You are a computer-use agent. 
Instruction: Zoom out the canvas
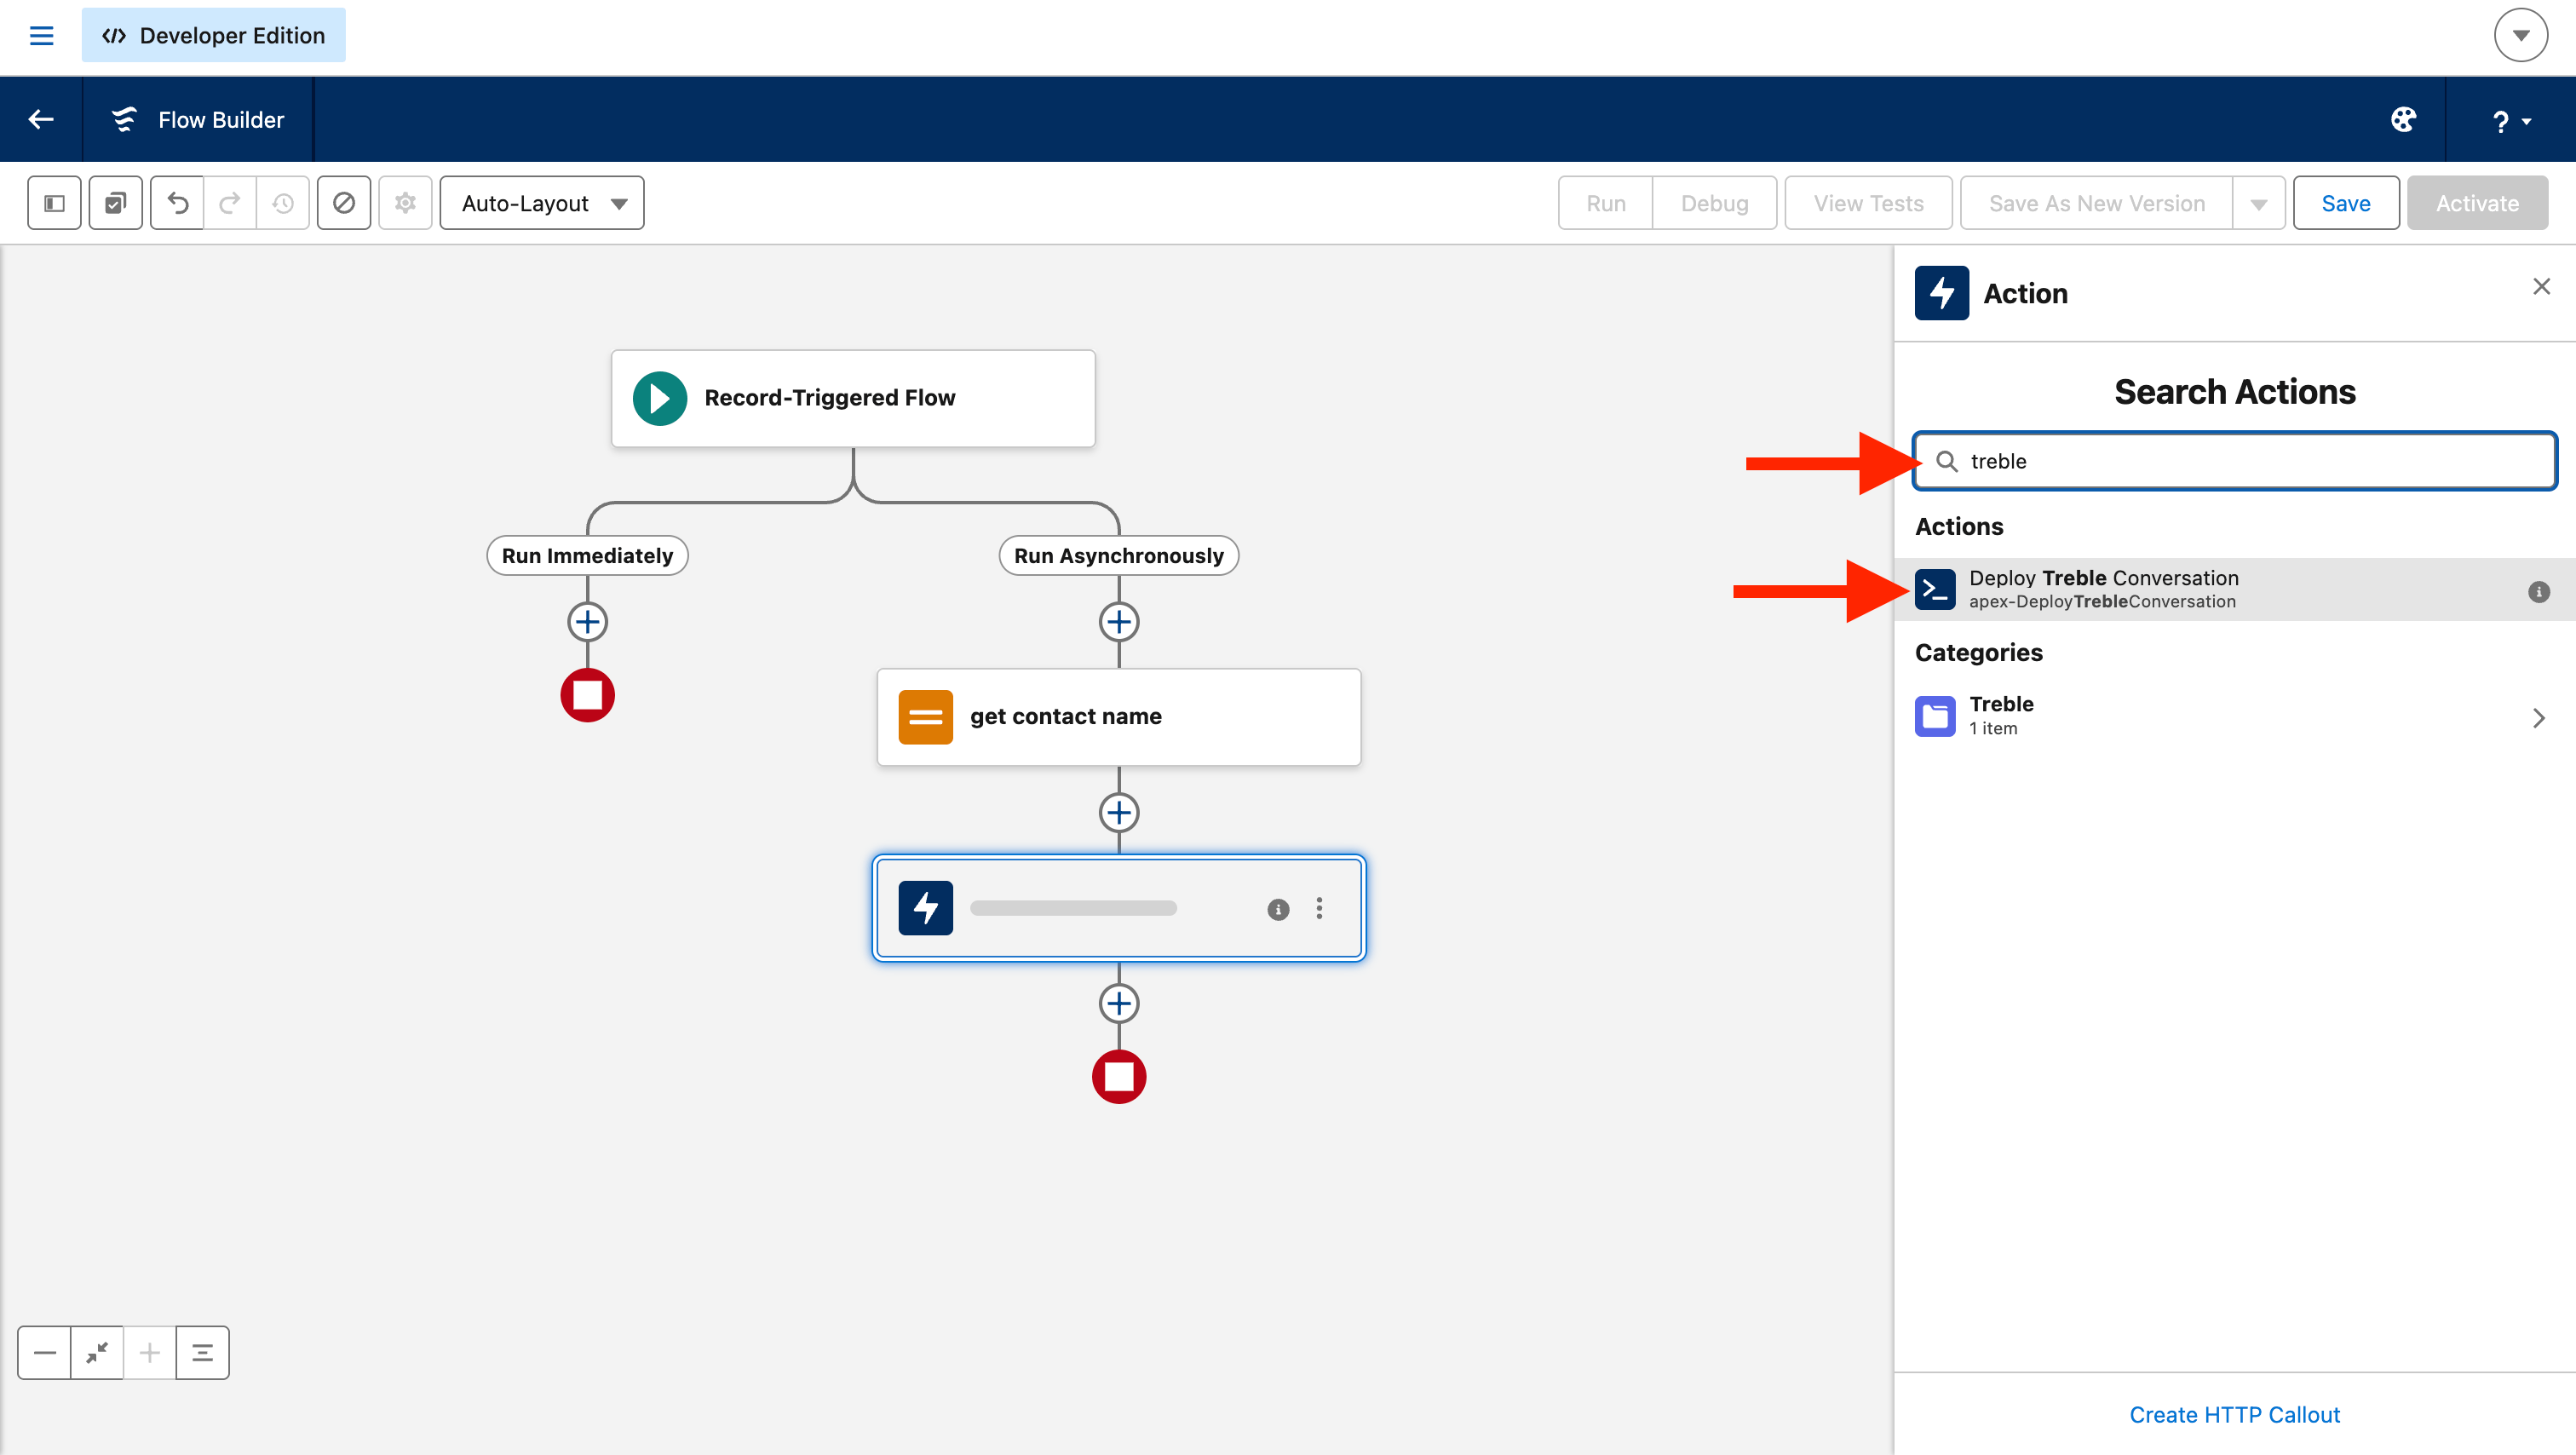click(x=44, y=1353)
